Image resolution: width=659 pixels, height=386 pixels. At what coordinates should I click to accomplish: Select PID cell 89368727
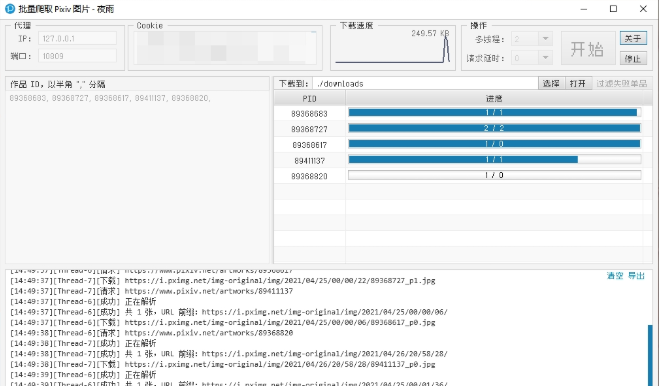[309, 129]
